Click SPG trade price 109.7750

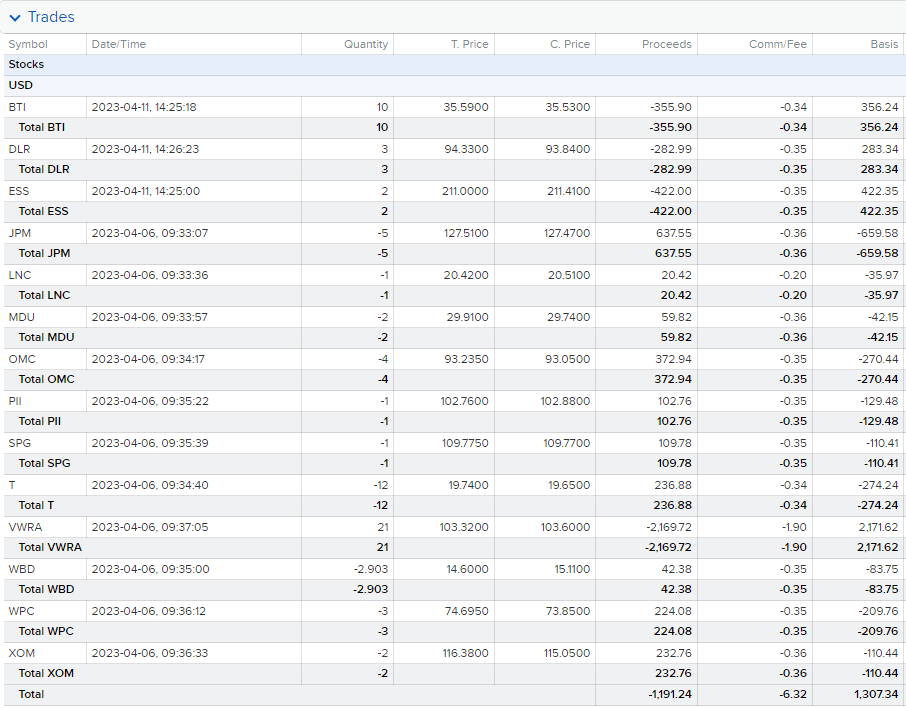pos(465,444)
